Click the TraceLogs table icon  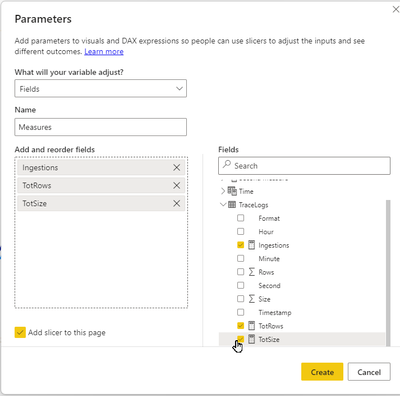pos(232,205)
